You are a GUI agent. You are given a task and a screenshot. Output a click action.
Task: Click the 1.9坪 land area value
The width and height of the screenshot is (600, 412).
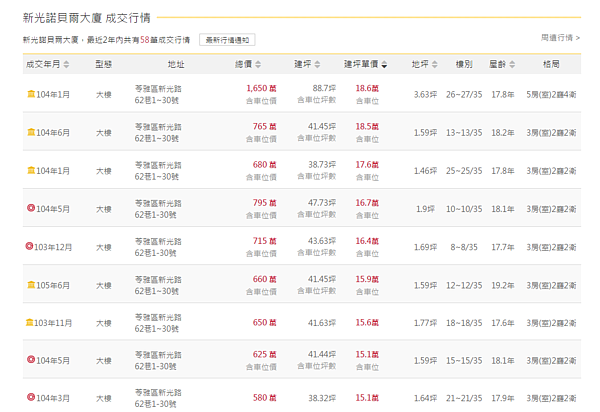425,209
